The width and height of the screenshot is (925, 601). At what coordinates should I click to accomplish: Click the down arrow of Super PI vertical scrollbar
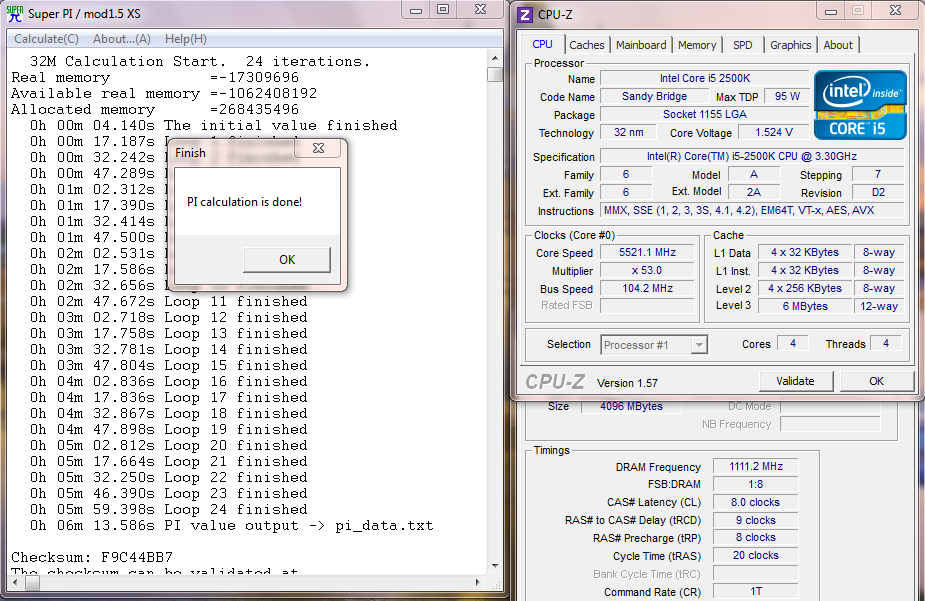click(495, 566)
